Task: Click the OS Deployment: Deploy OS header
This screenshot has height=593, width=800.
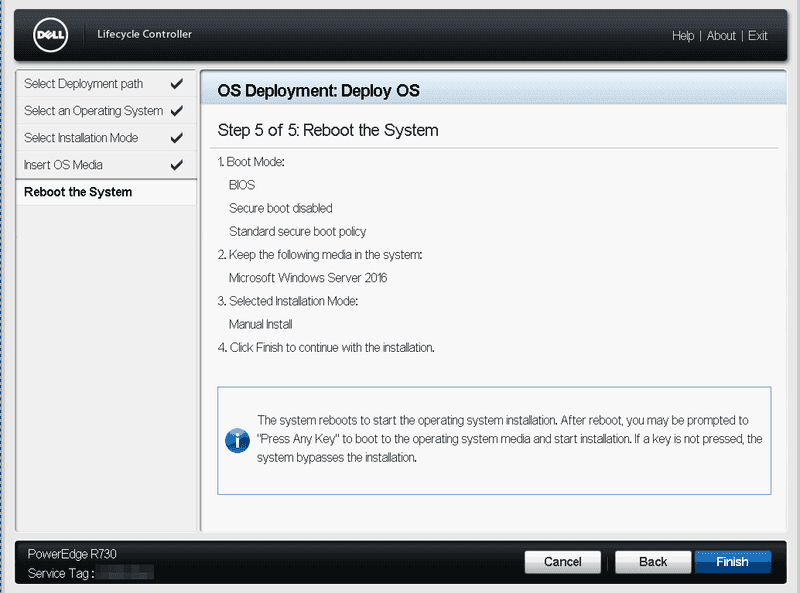Action: [318, 91]
